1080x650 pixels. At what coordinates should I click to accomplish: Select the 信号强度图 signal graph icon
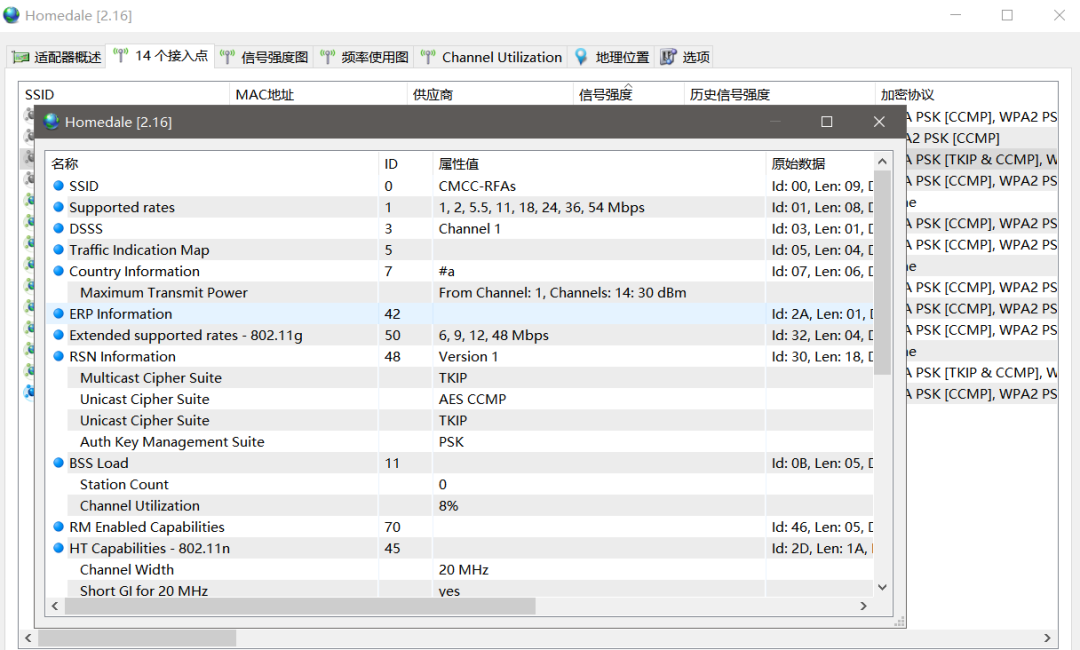click(226, 57)
